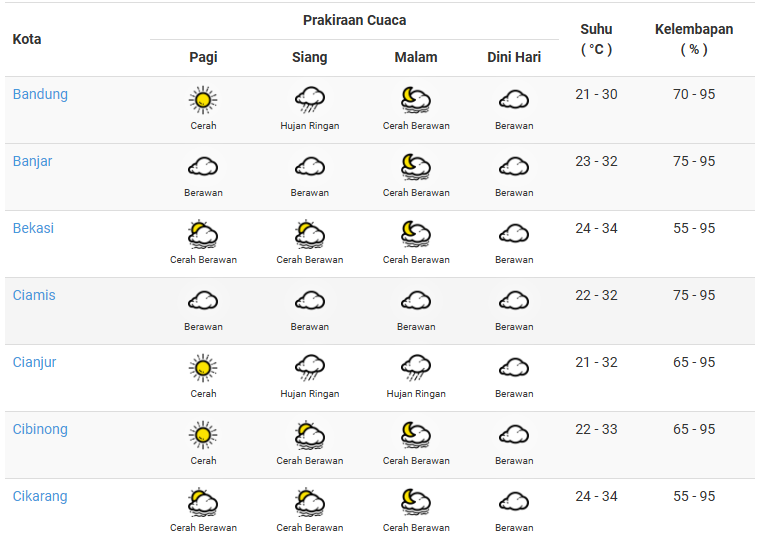Click Bandung's midday light rain icon

click(x=309, y=99)
